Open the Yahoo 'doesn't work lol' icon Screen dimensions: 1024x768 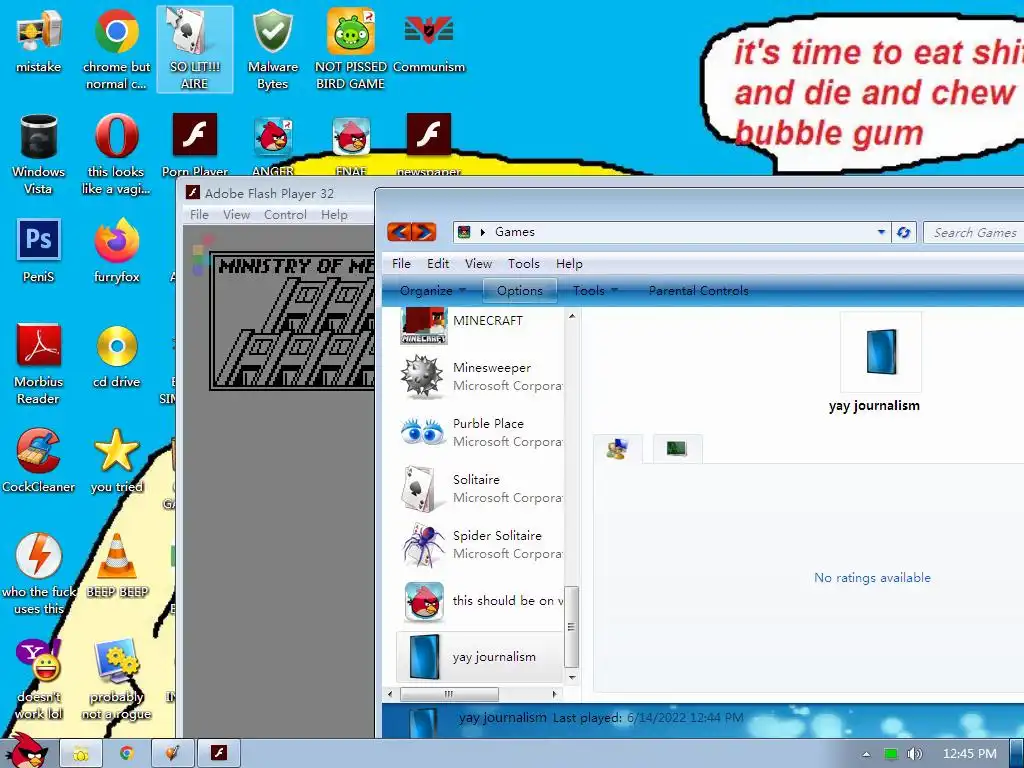[39, 680]
